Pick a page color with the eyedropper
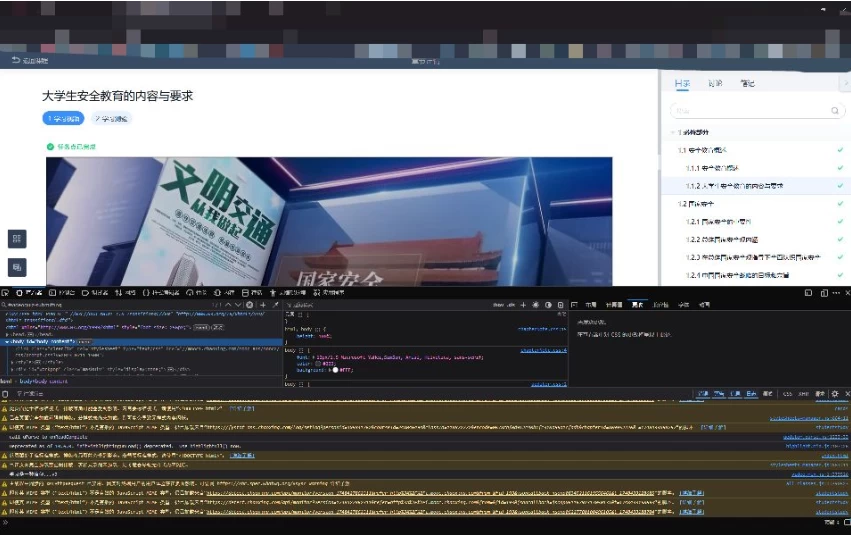Screen dimensions: 851x535 [x=275, y=305]
